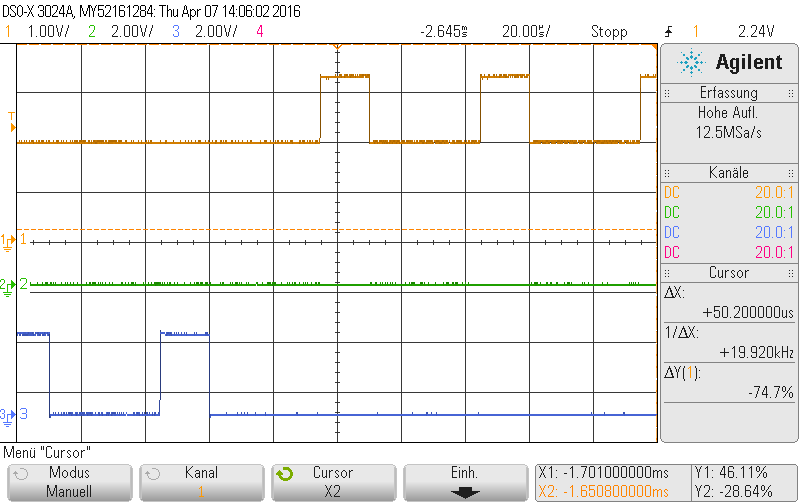Click channel 3 scale 2.00V/
Image resolution: width=800 pixels, height=503 pixels.
pyautogui.click(x=216, y=32)
